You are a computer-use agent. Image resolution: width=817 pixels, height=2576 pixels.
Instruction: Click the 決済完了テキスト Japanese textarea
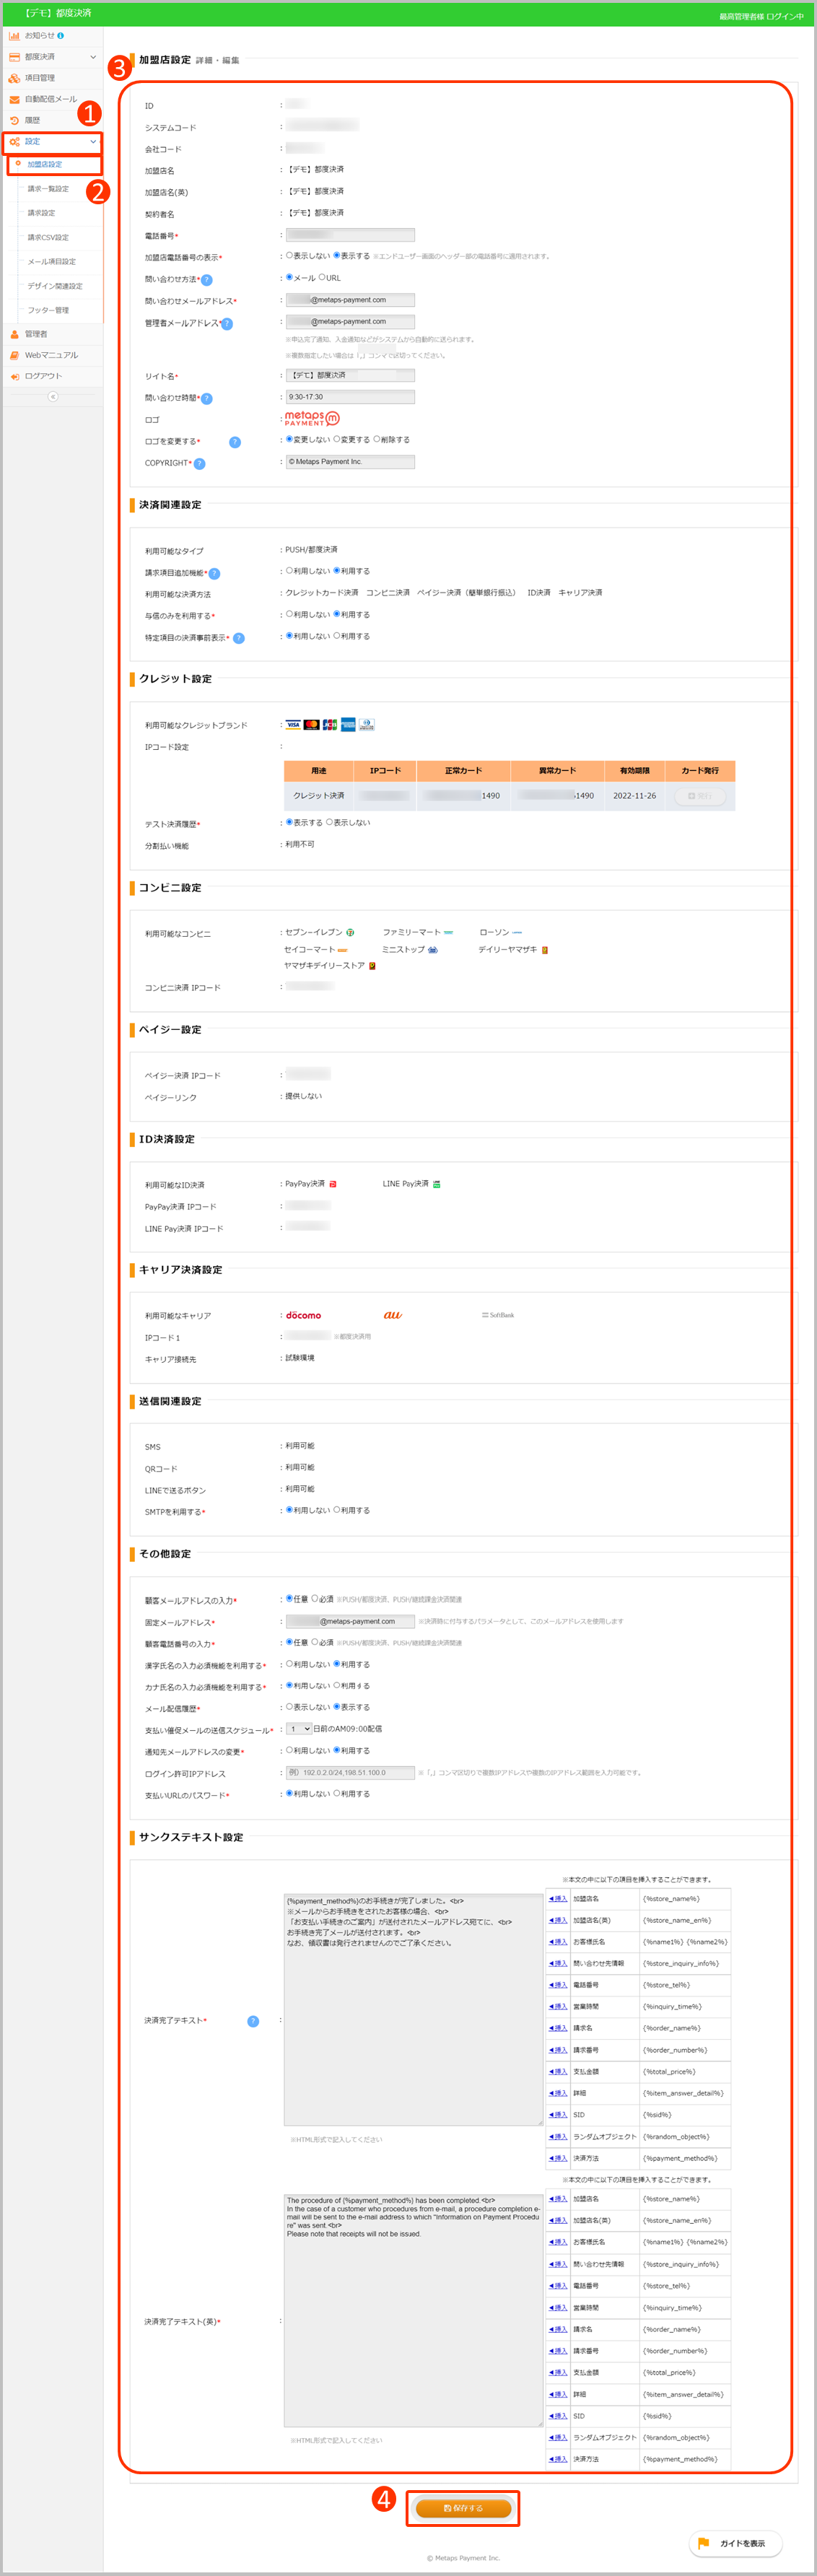[414, 2009]
